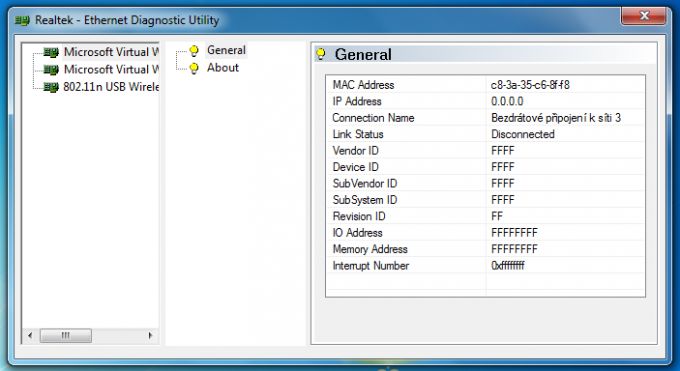The image size is (680, 371).
Task: Open the General page in the tree
Action: pyautogui.click(x=226, y=50)
